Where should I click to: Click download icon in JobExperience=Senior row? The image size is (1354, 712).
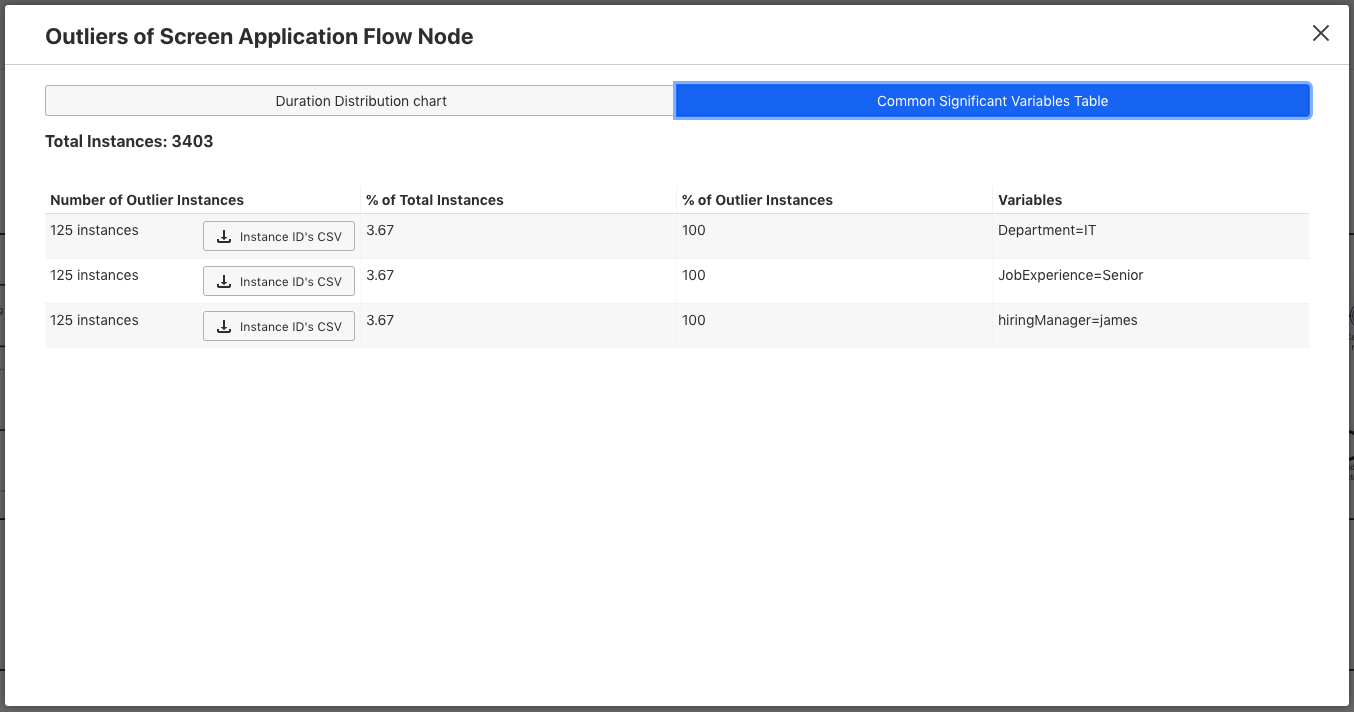tap(224, 282)
